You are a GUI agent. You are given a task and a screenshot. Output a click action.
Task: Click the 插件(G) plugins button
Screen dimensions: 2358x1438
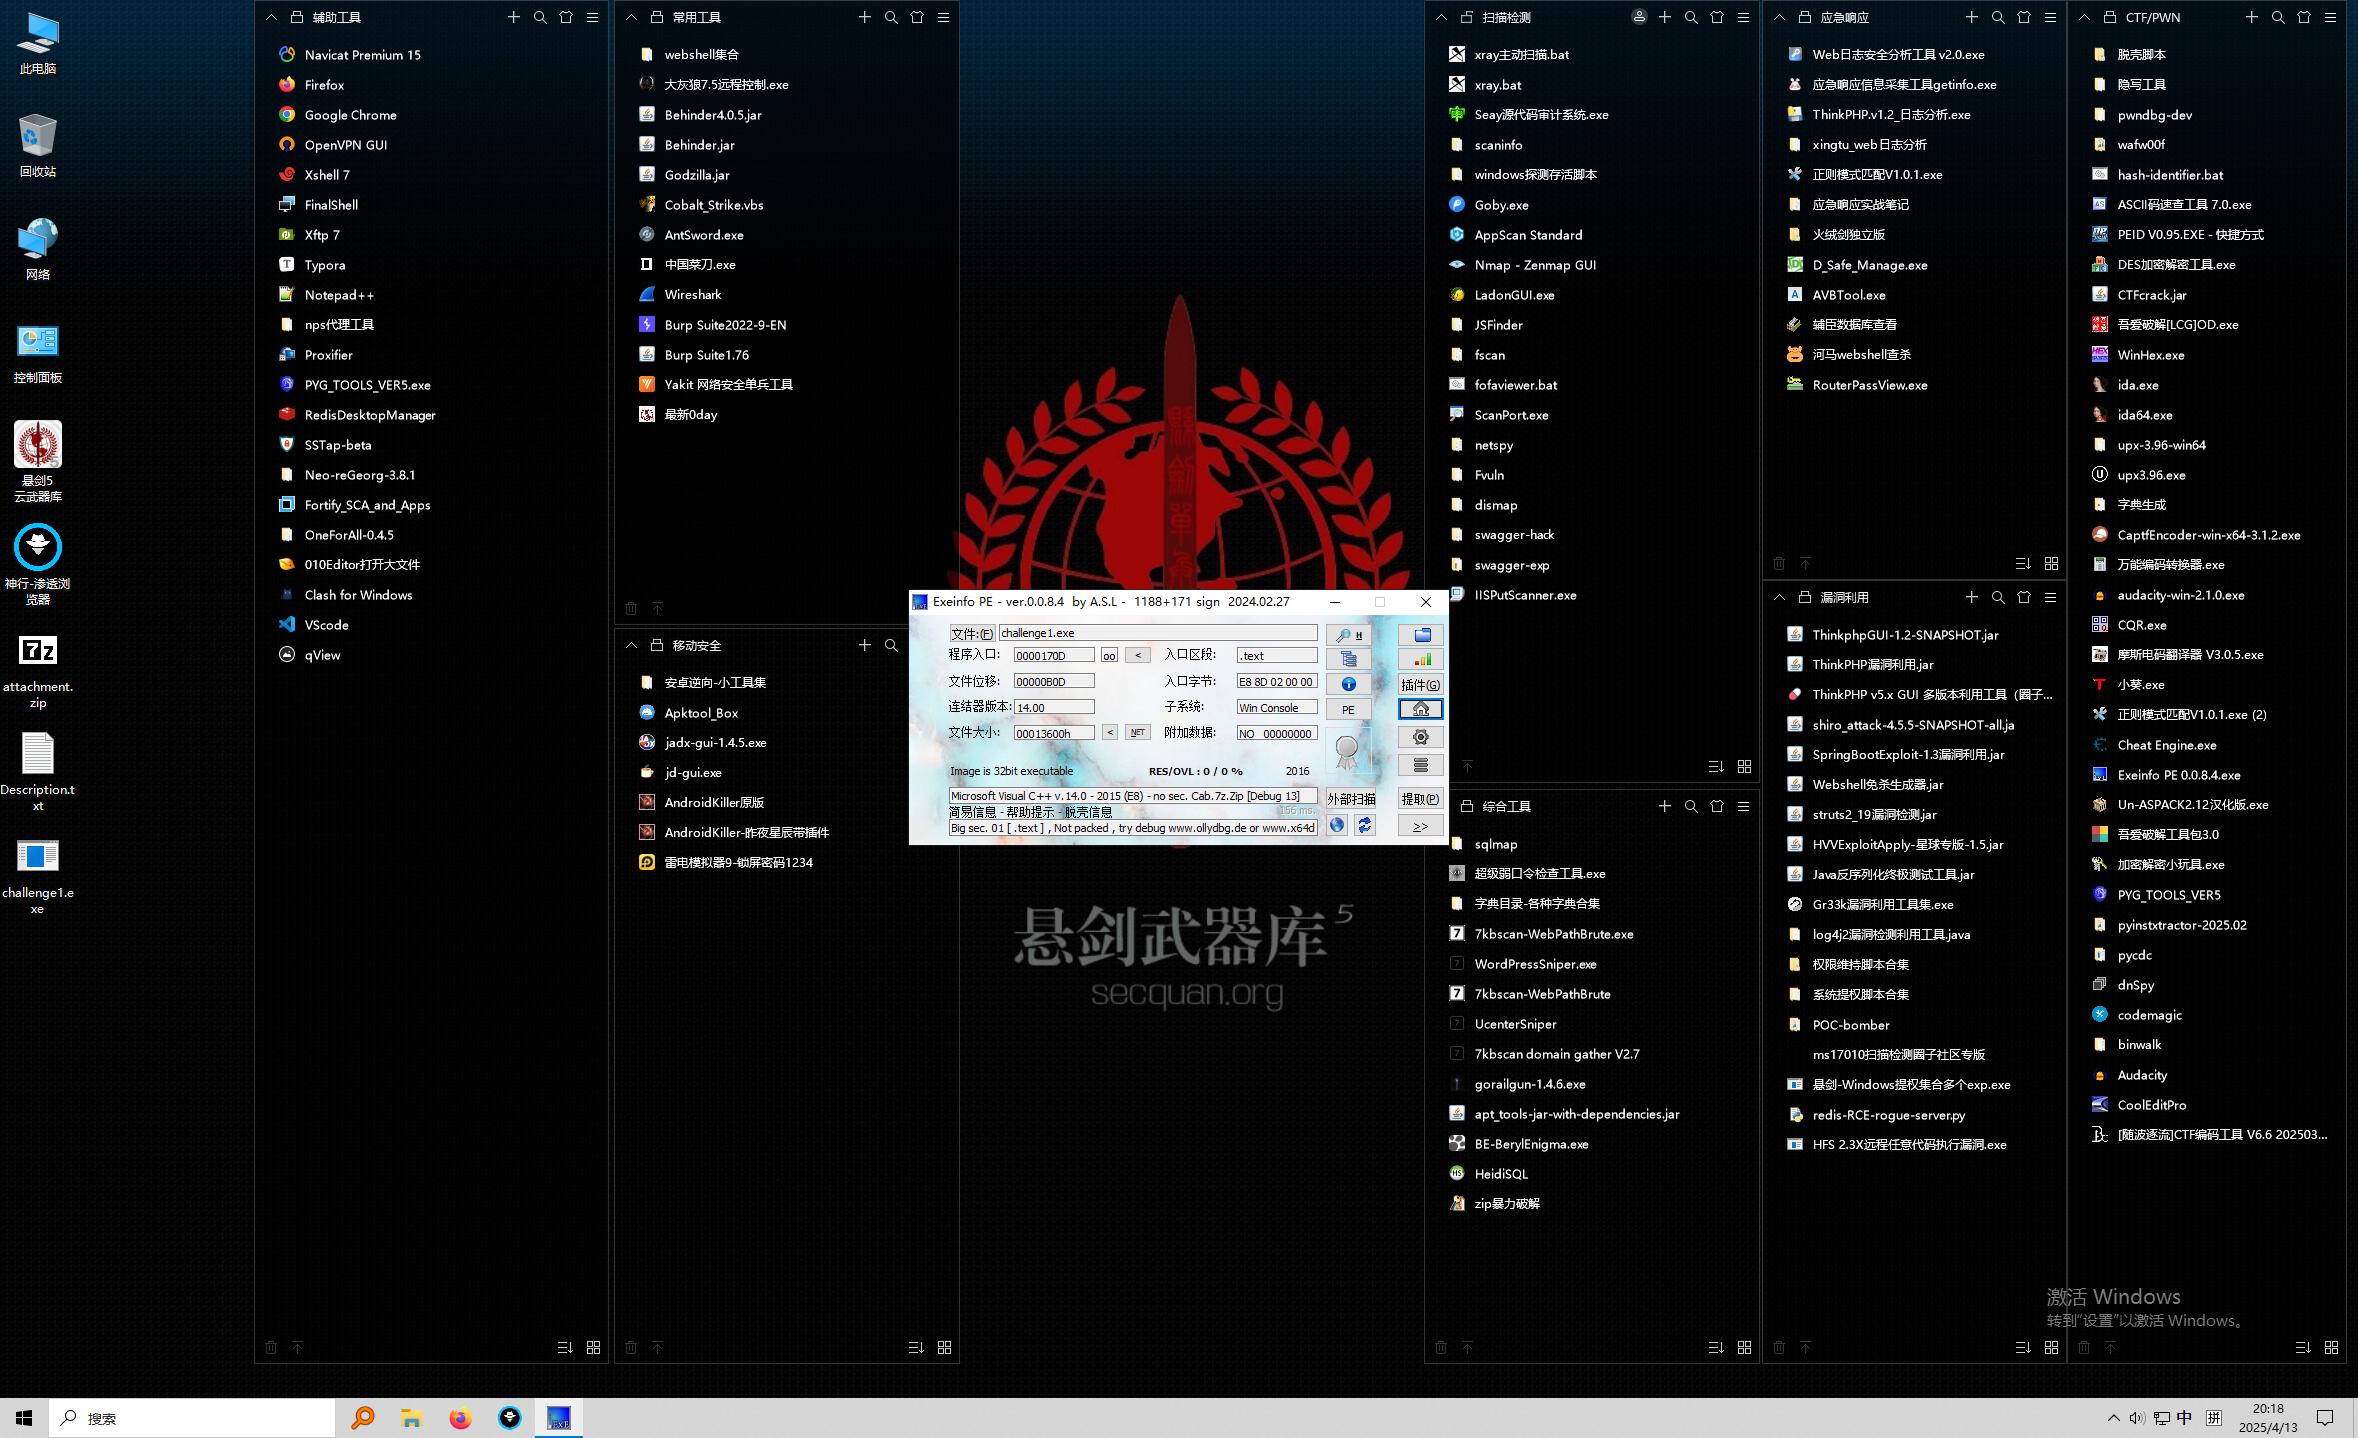tap(1420, 685)
